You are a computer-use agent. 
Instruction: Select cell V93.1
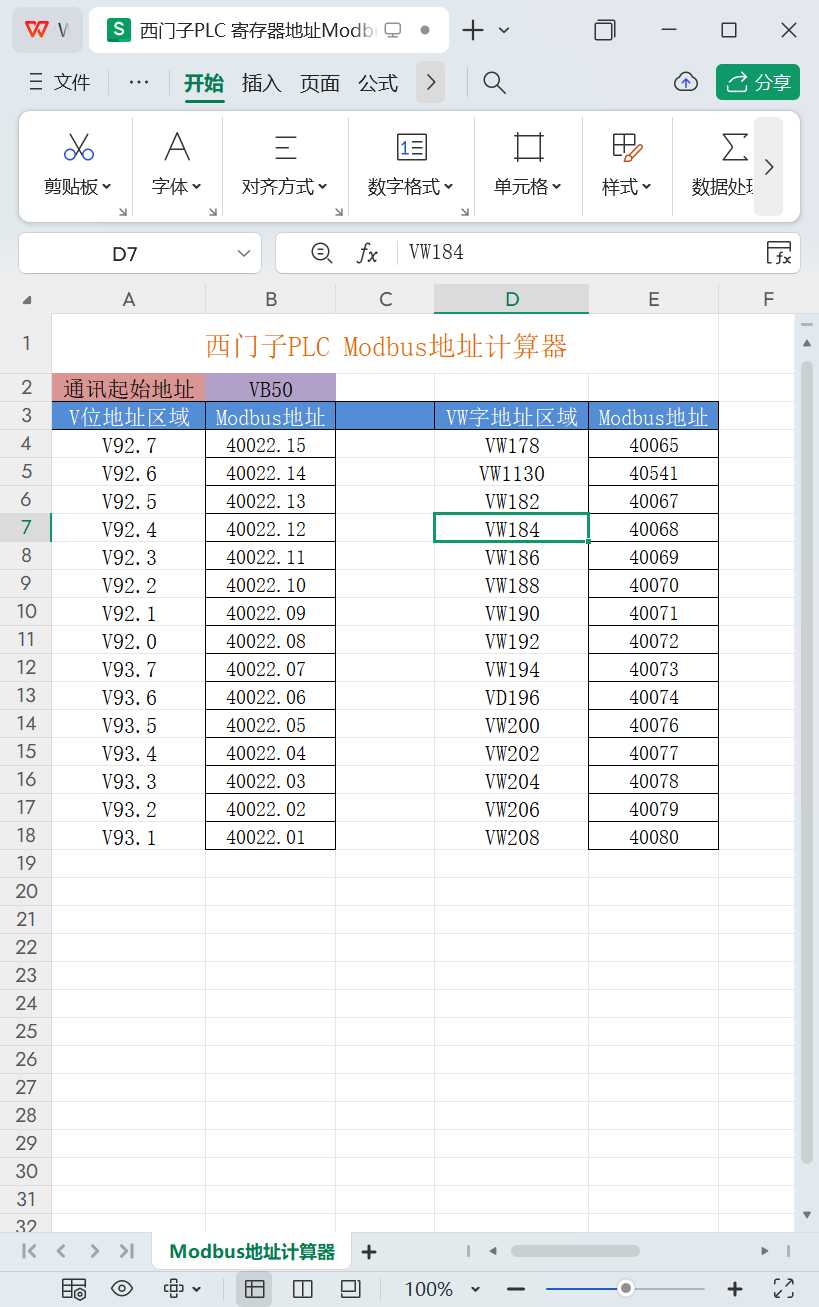pyautogui.click(x=129, y=836)
